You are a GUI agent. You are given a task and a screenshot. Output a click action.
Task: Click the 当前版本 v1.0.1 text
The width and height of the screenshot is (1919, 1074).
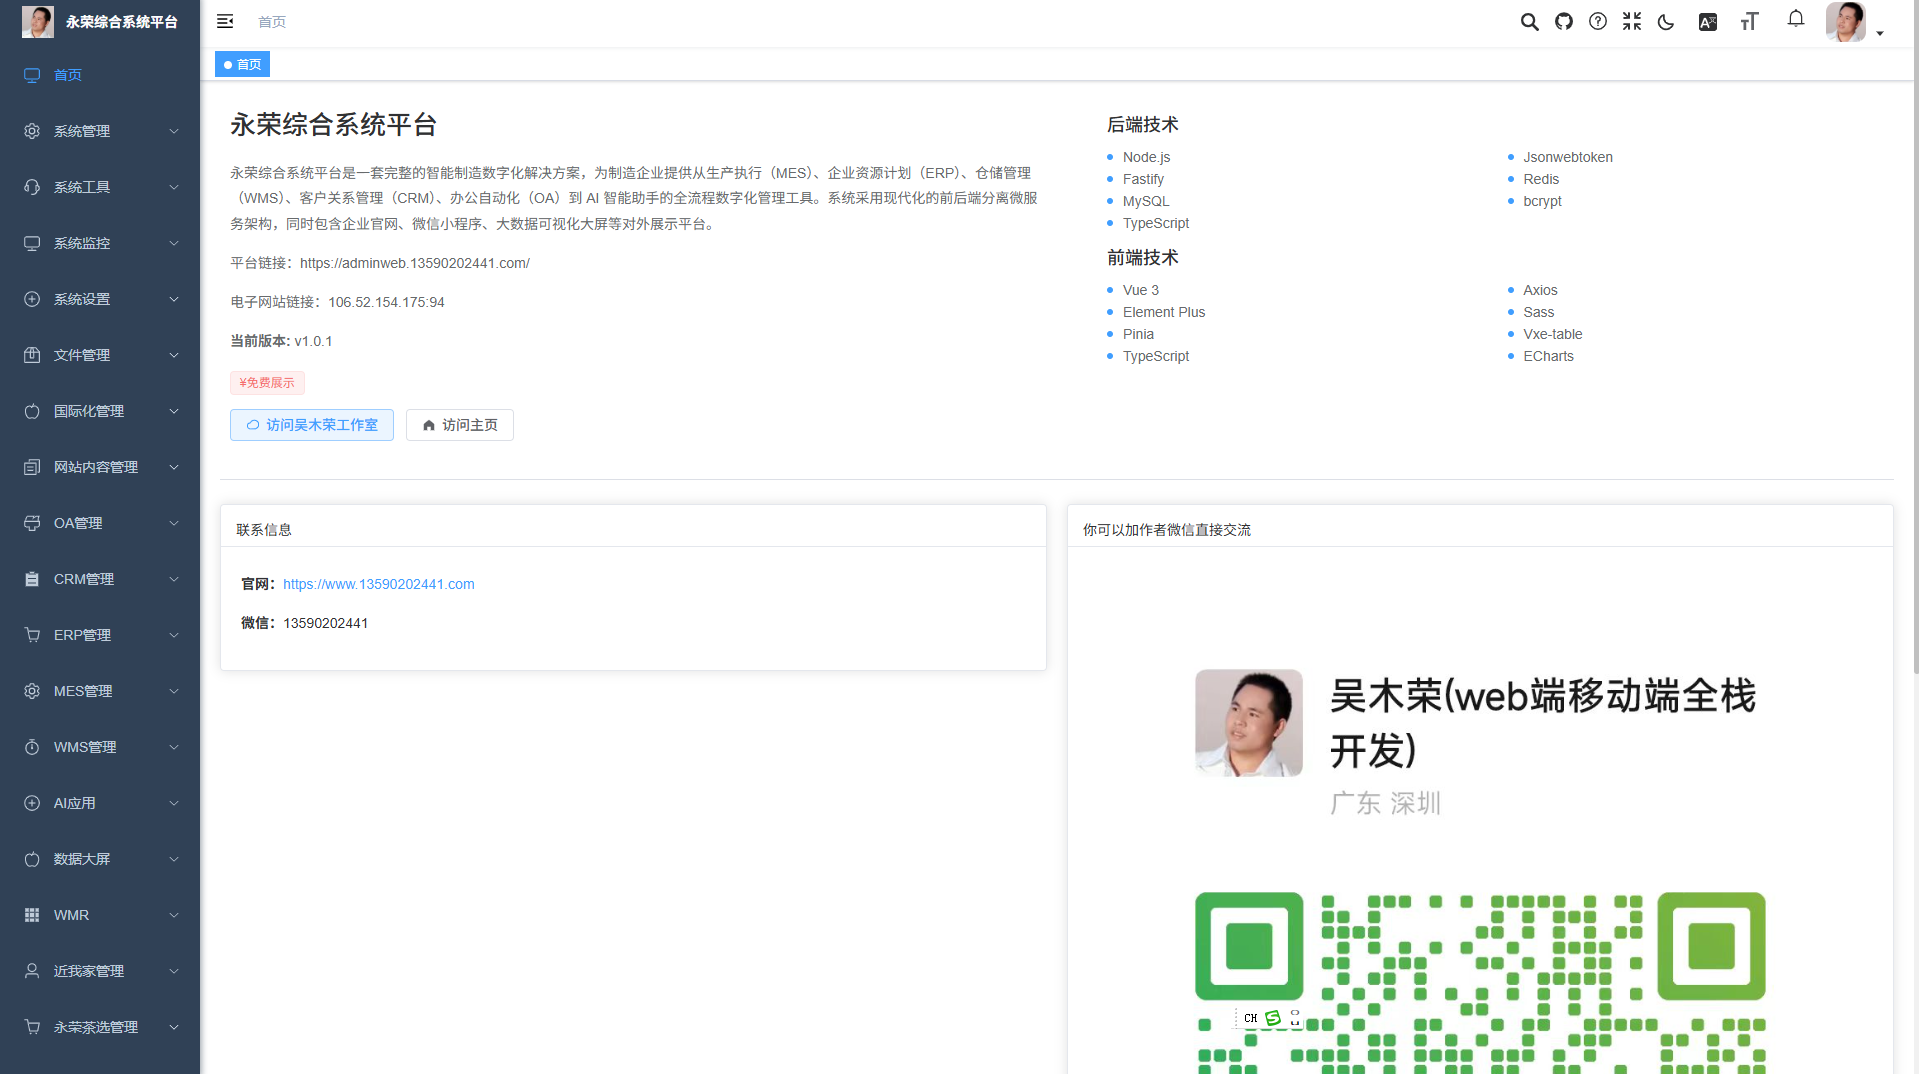[x=281, y=341]
